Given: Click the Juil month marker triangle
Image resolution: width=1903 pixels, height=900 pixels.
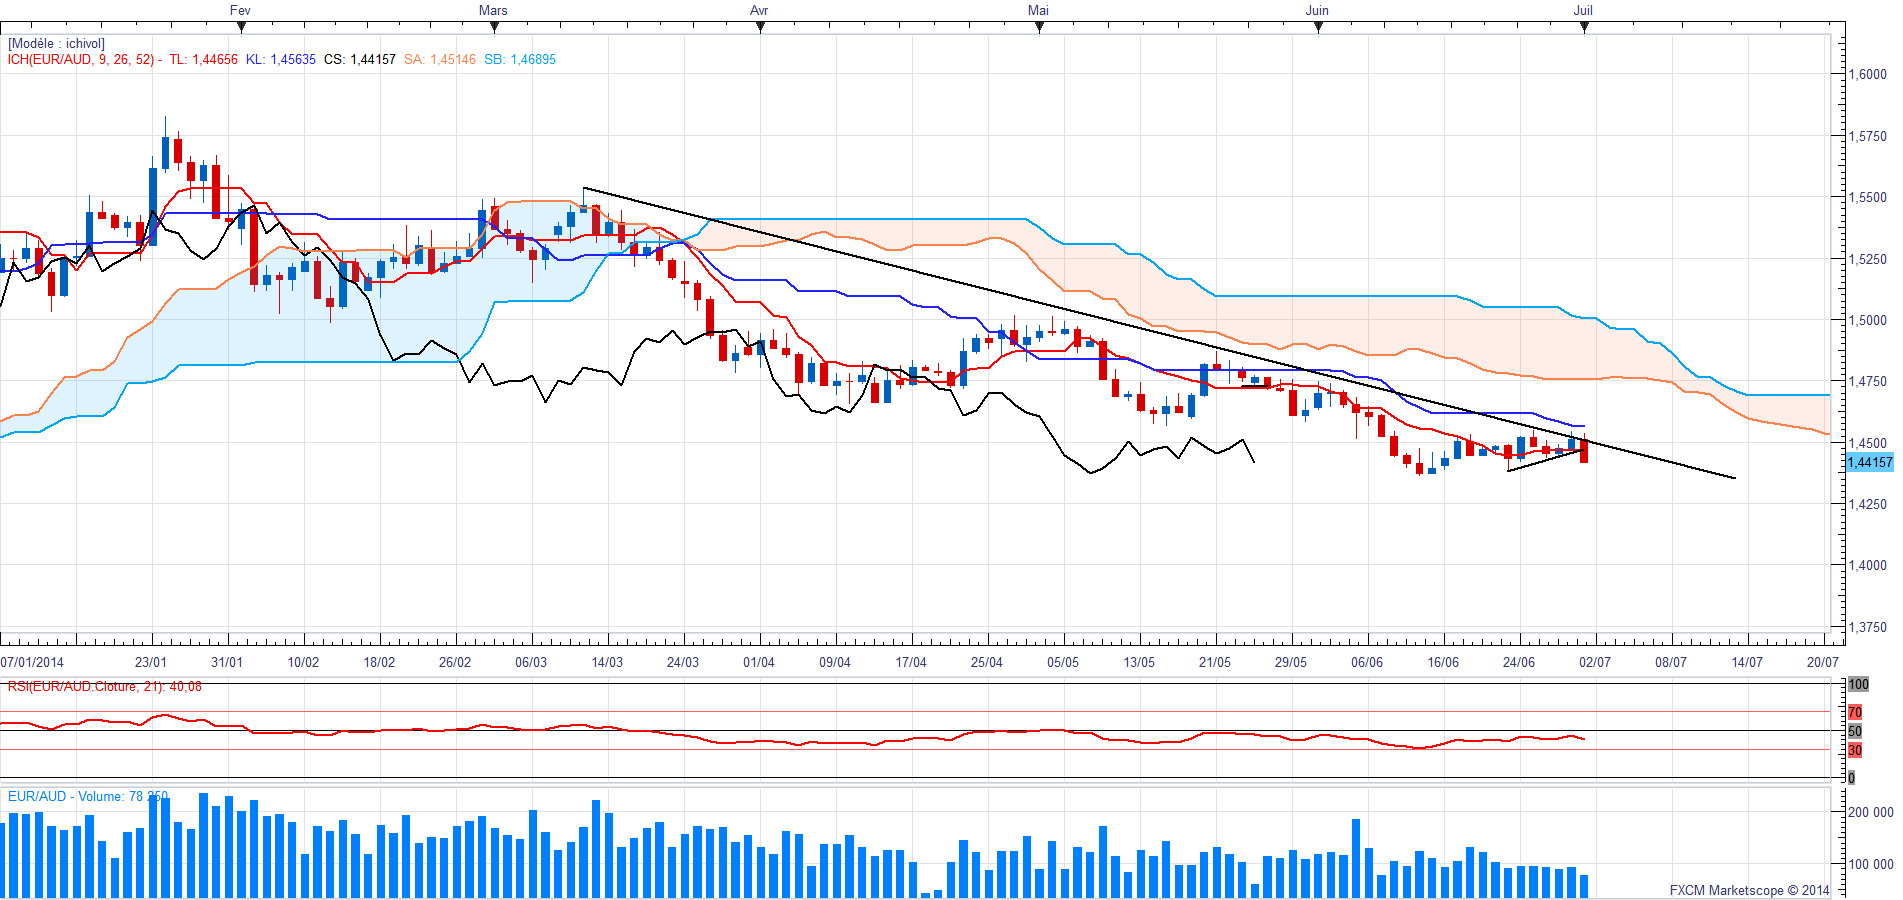Looking at the screenshot, I should (1585, 28).
